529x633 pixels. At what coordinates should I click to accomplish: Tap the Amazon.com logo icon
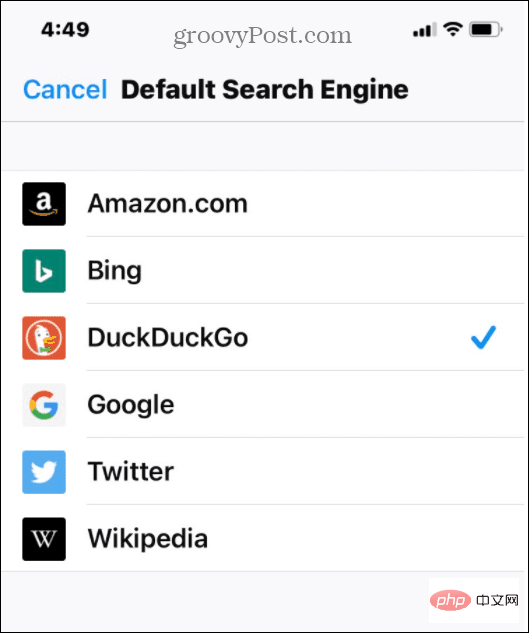[44, 204]
